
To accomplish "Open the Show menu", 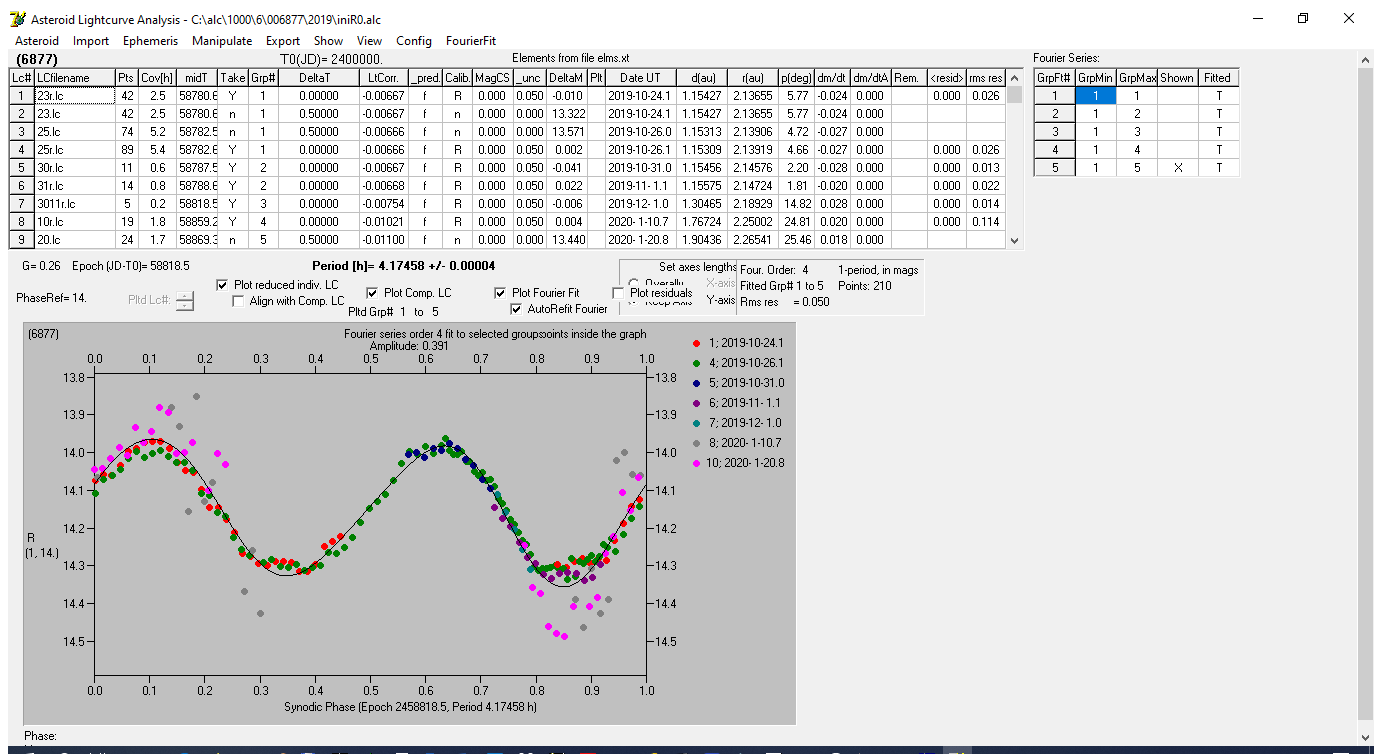I will (328, 41).
